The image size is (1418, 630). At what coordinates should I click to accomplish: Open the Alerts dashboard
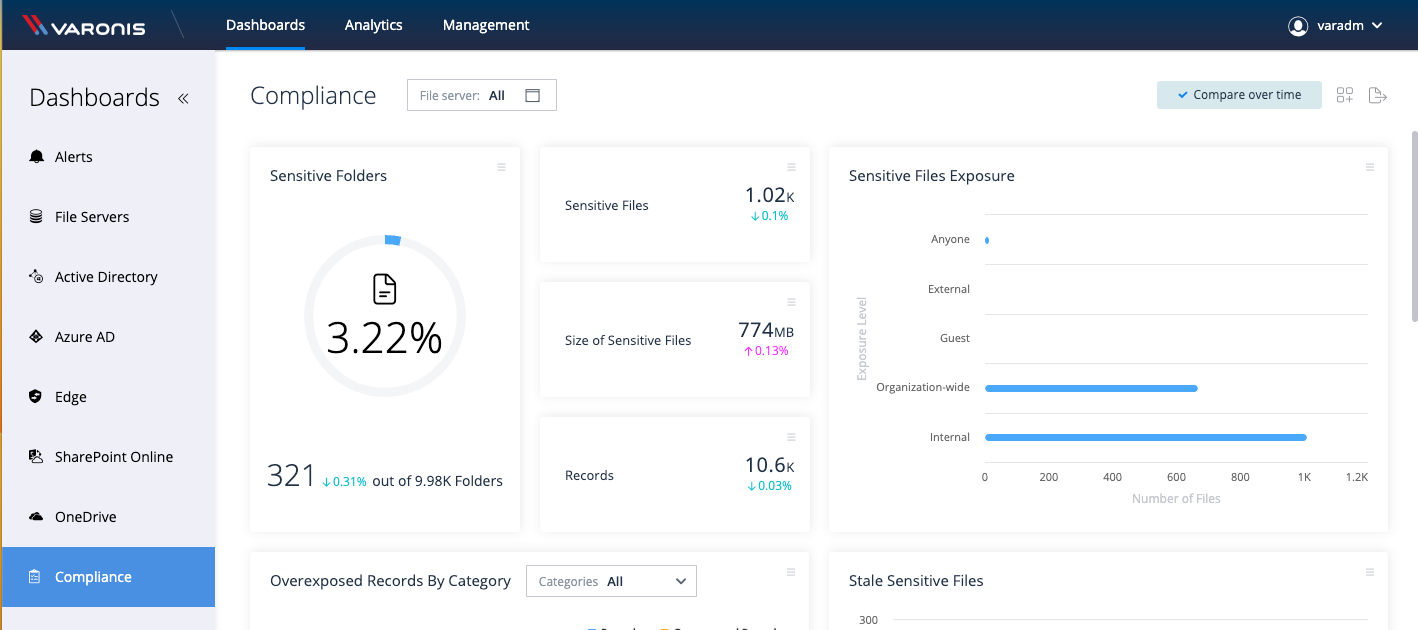pyautogui.click(x=73, y=156)
